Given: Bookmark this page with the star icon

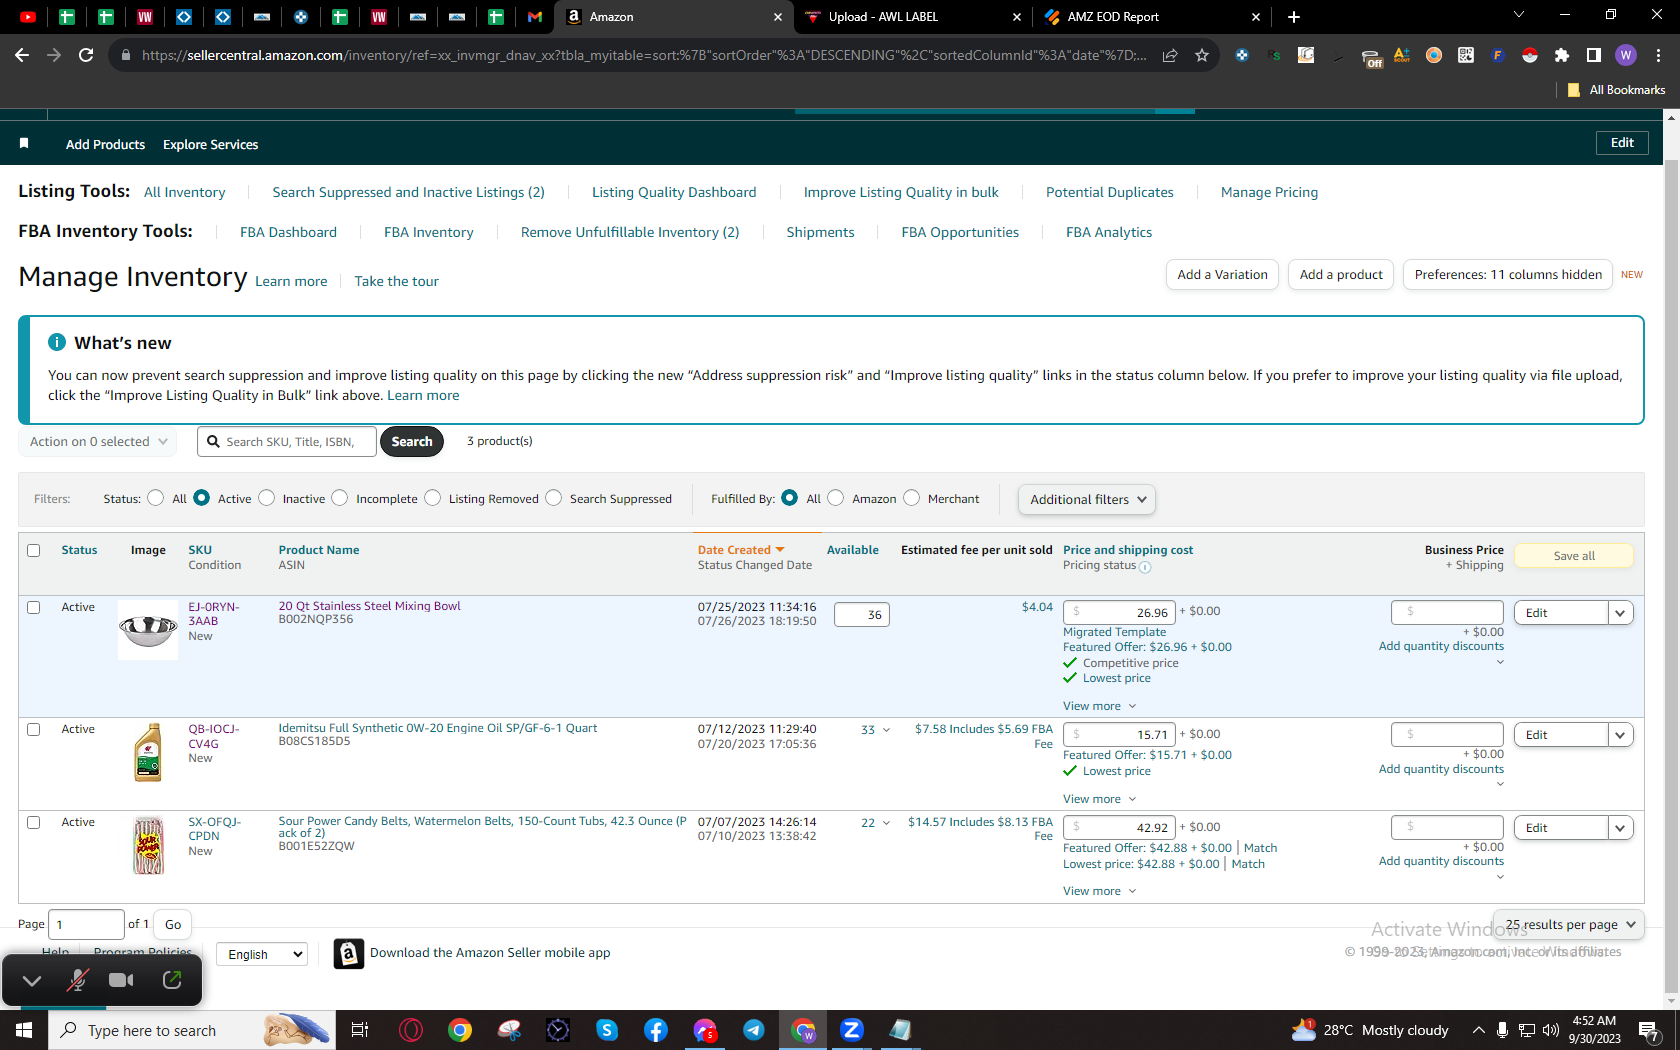Looking at the screenshot, I should pyautogui.click(x=1202, y=55).
